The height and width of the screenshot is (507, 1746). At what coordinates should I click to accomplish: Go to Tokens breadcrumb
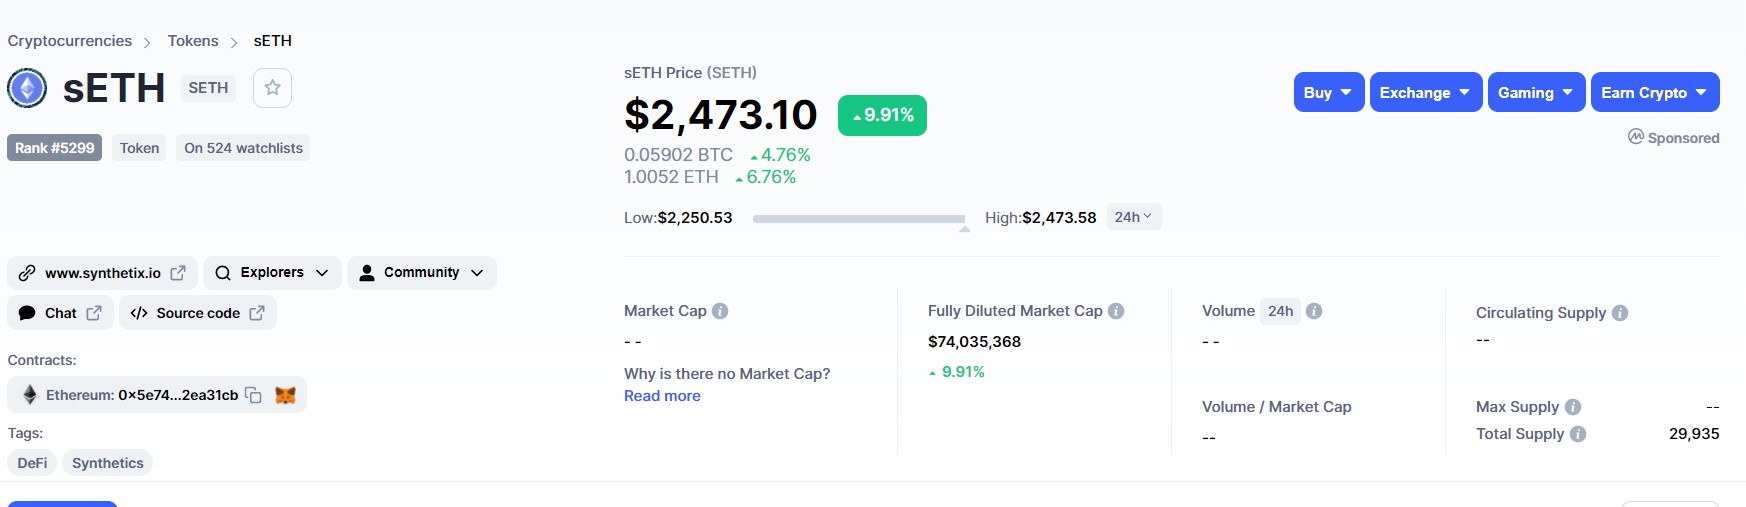tap(193, 41)
